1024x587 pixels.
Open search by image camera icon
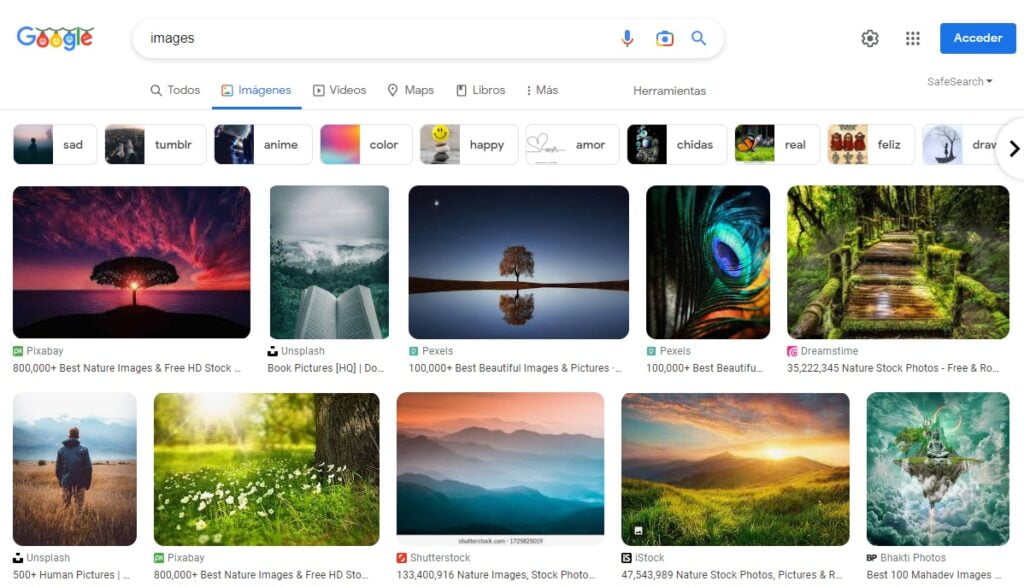664,38
